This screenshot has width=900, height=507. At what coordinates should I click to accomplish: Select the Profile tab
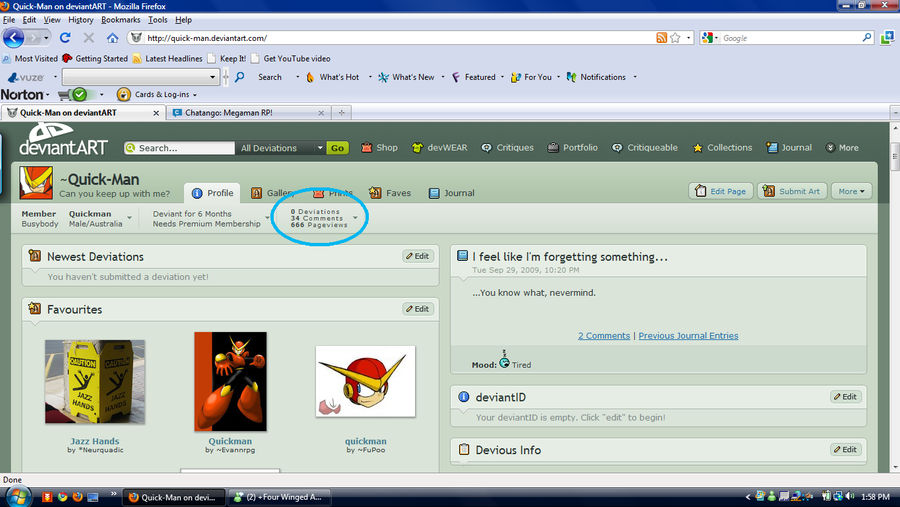pyautogui.click(x=213, y=193)
